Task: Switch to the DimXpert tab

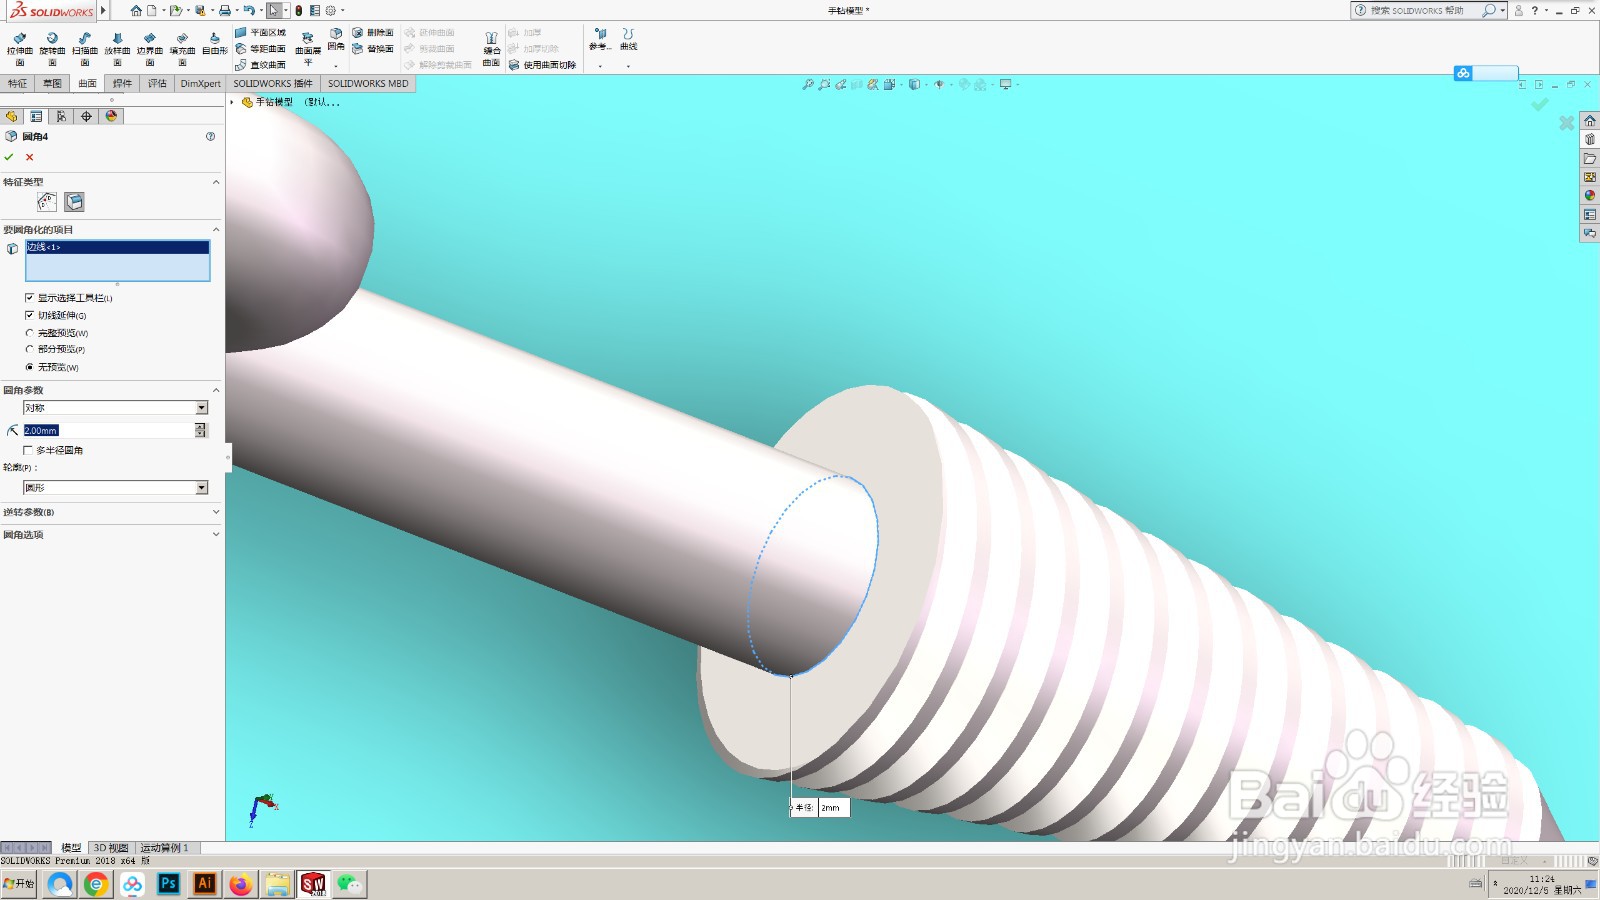Action: click(x=200, y=84)
